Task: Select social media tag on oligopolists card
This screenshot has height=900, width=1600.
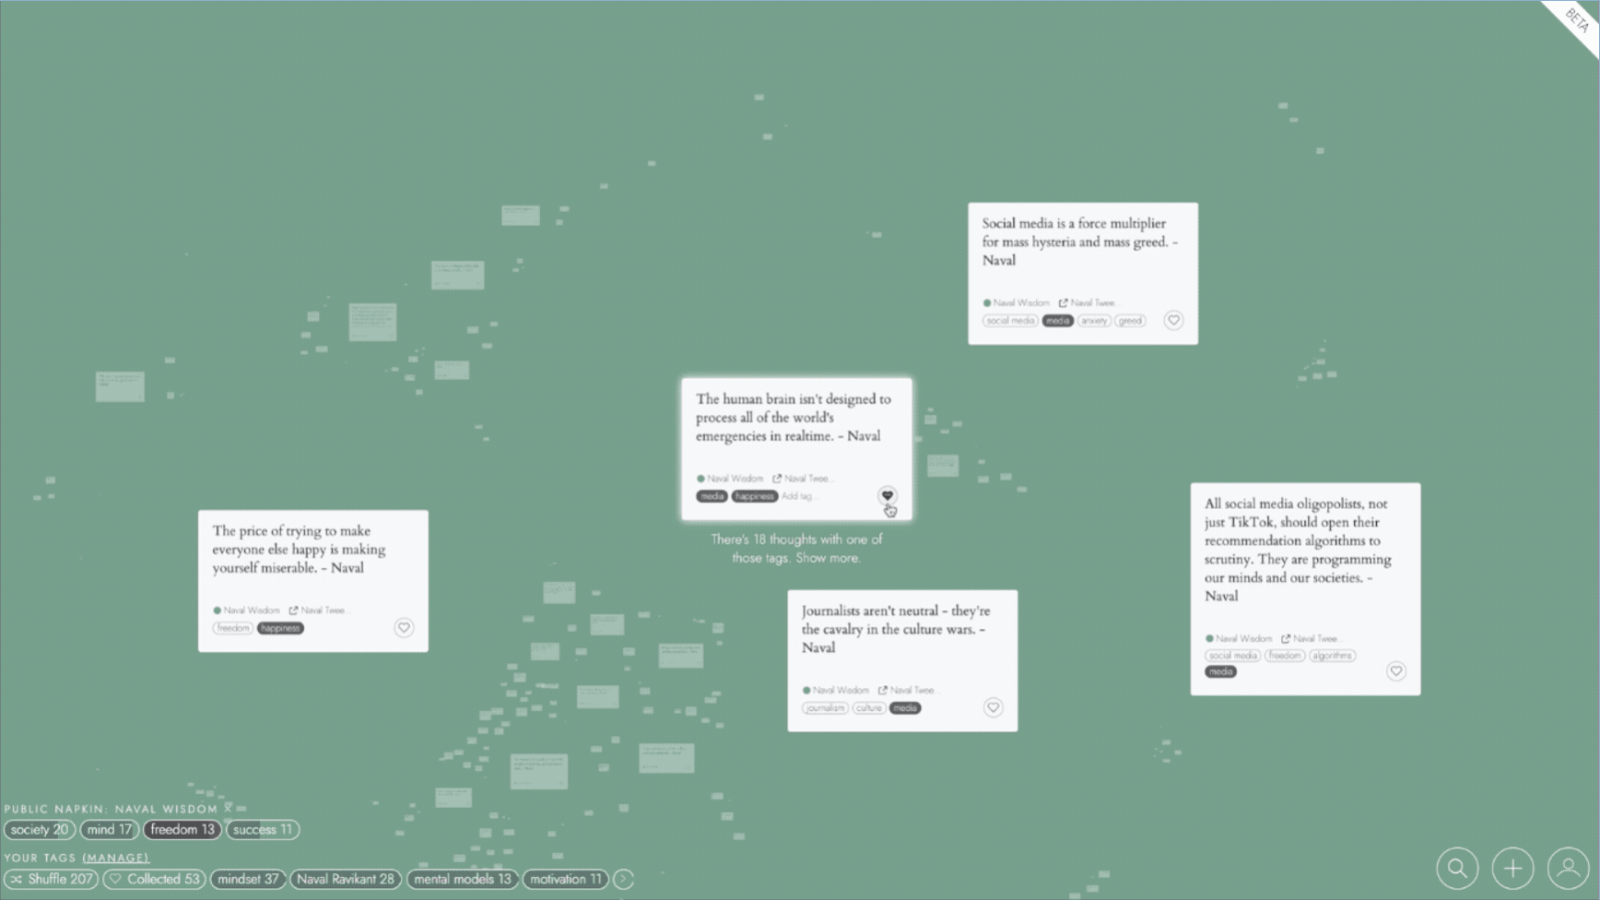Action: pos(1233,656)
